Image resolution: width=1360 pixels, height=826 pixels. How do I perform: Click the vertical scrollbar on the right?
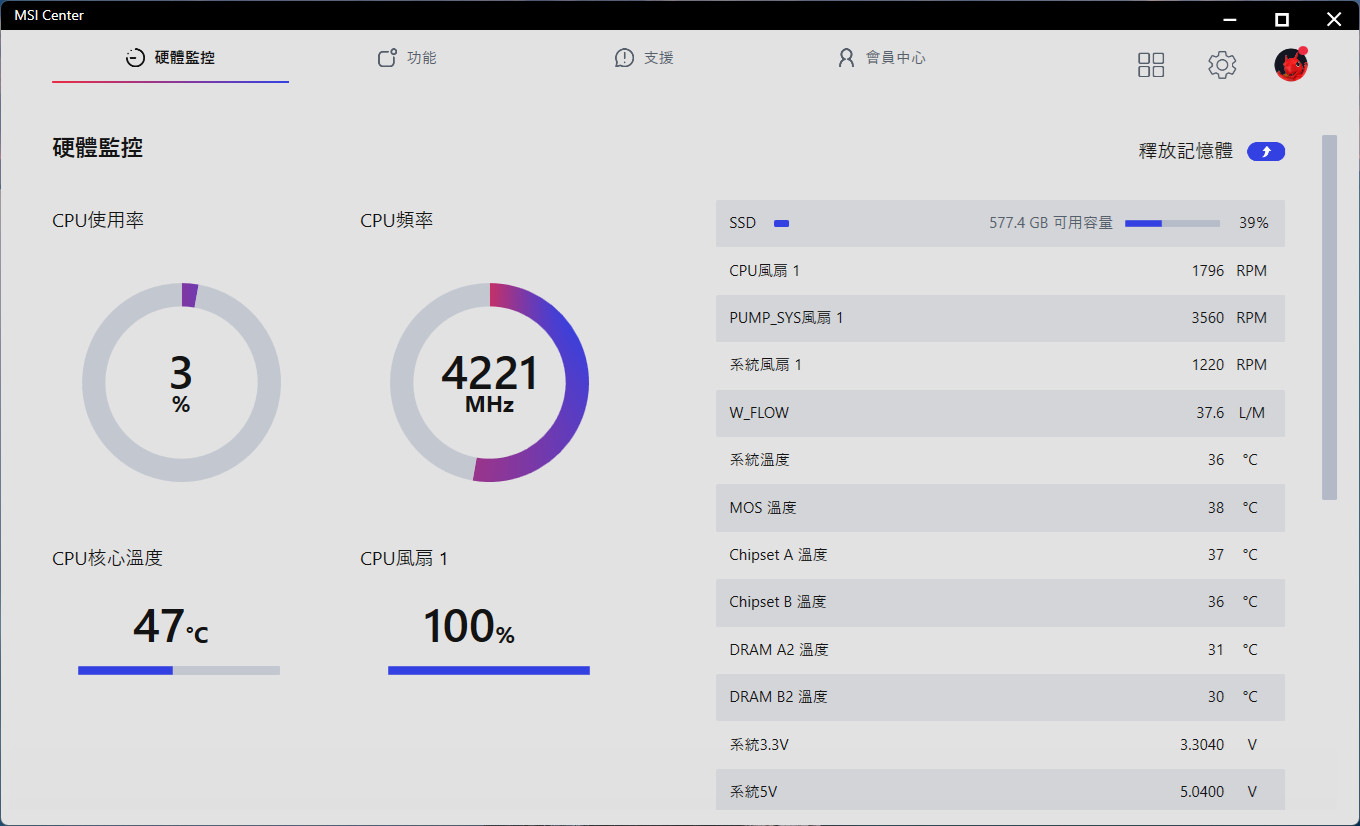(1329, 317)
